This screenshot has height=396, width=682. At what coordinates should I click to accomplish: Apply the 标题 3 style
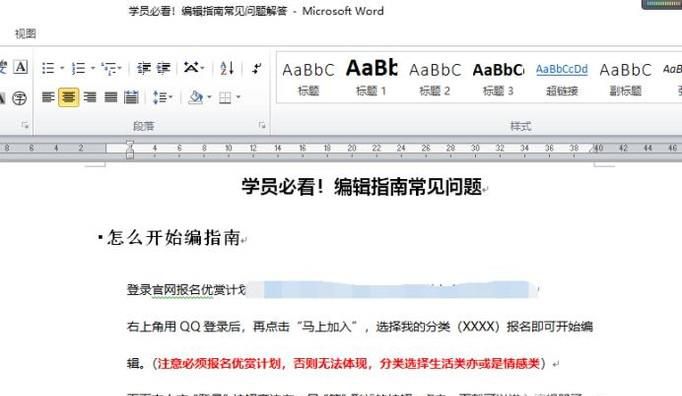tap(498, 79)
